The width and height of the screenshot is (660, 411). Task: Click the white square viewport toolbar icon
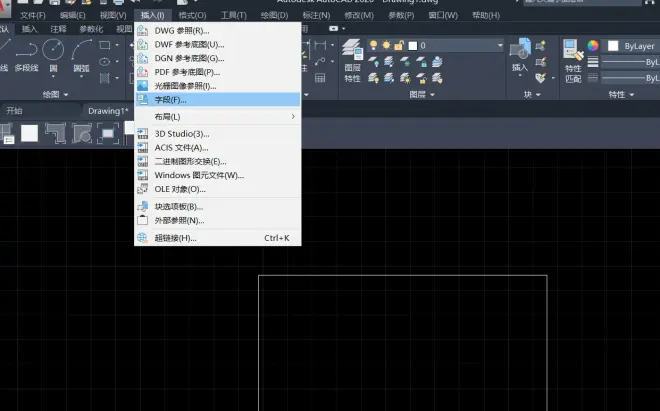[x=29, y=133]
